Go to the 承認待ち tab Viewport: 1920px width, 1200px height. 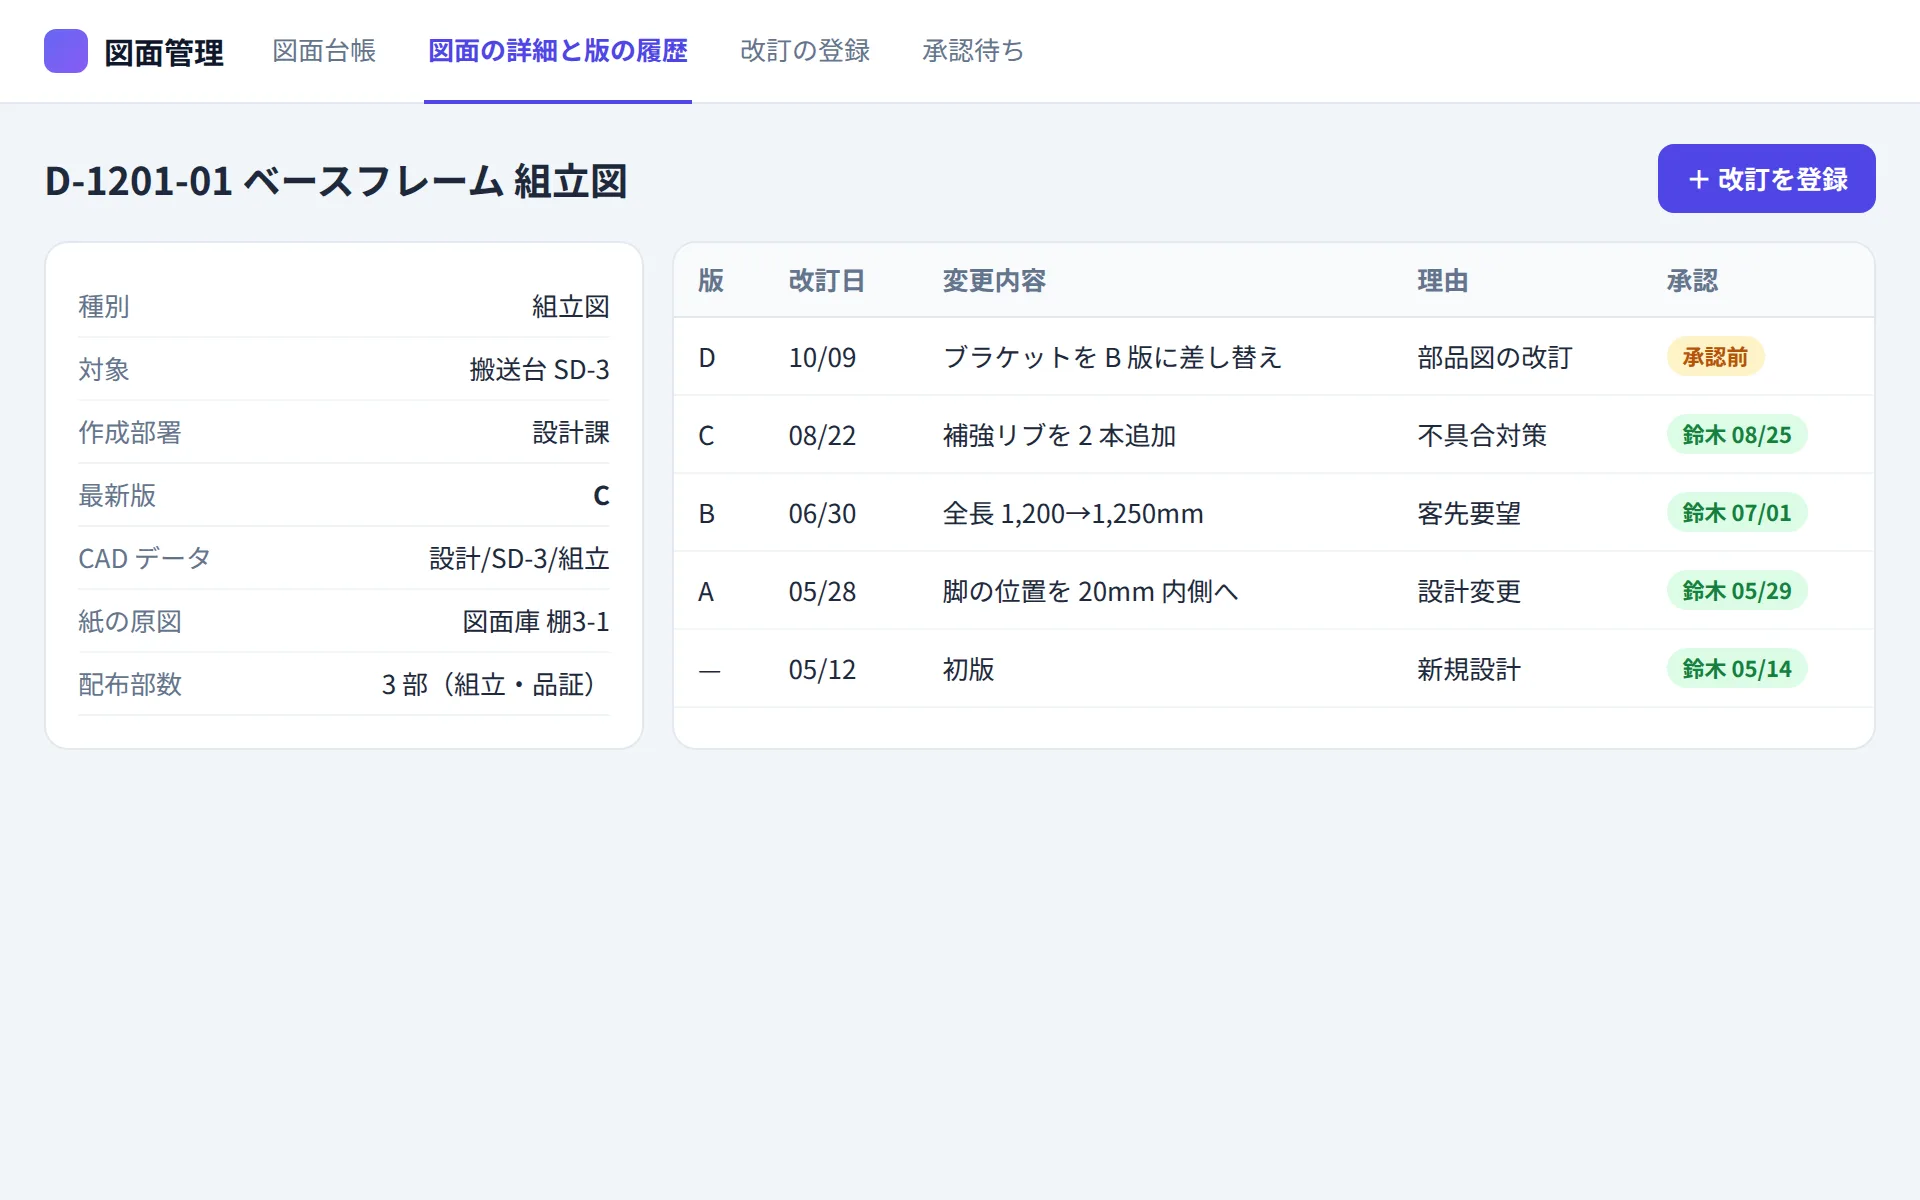(x=973, y=51)
